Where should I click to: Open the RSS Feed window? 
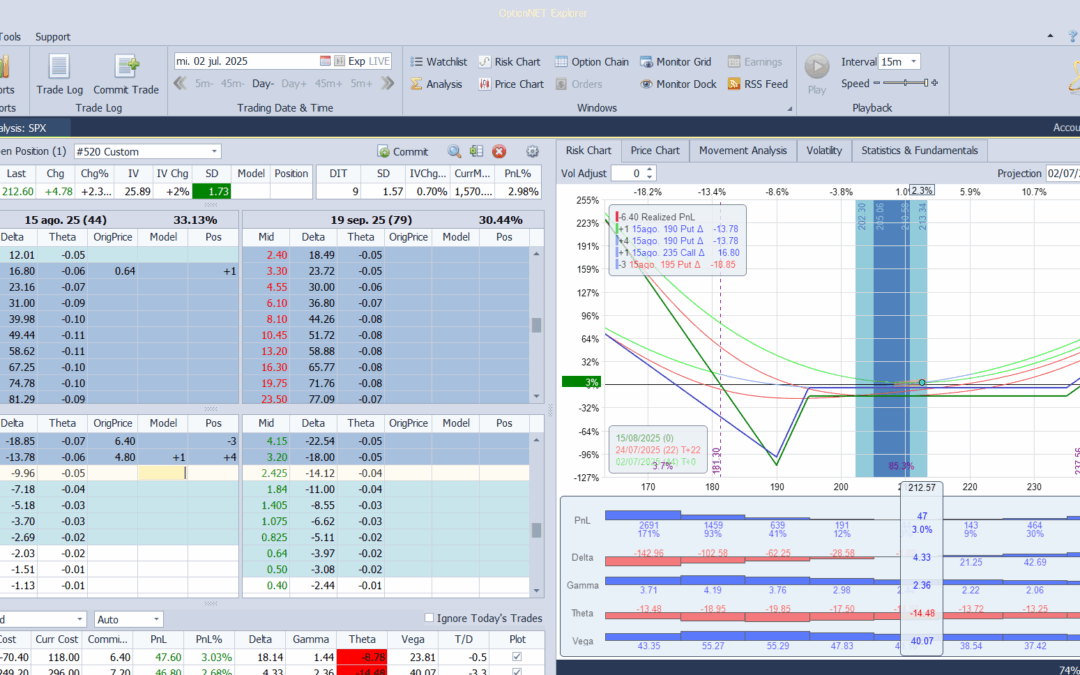point(758,84)
